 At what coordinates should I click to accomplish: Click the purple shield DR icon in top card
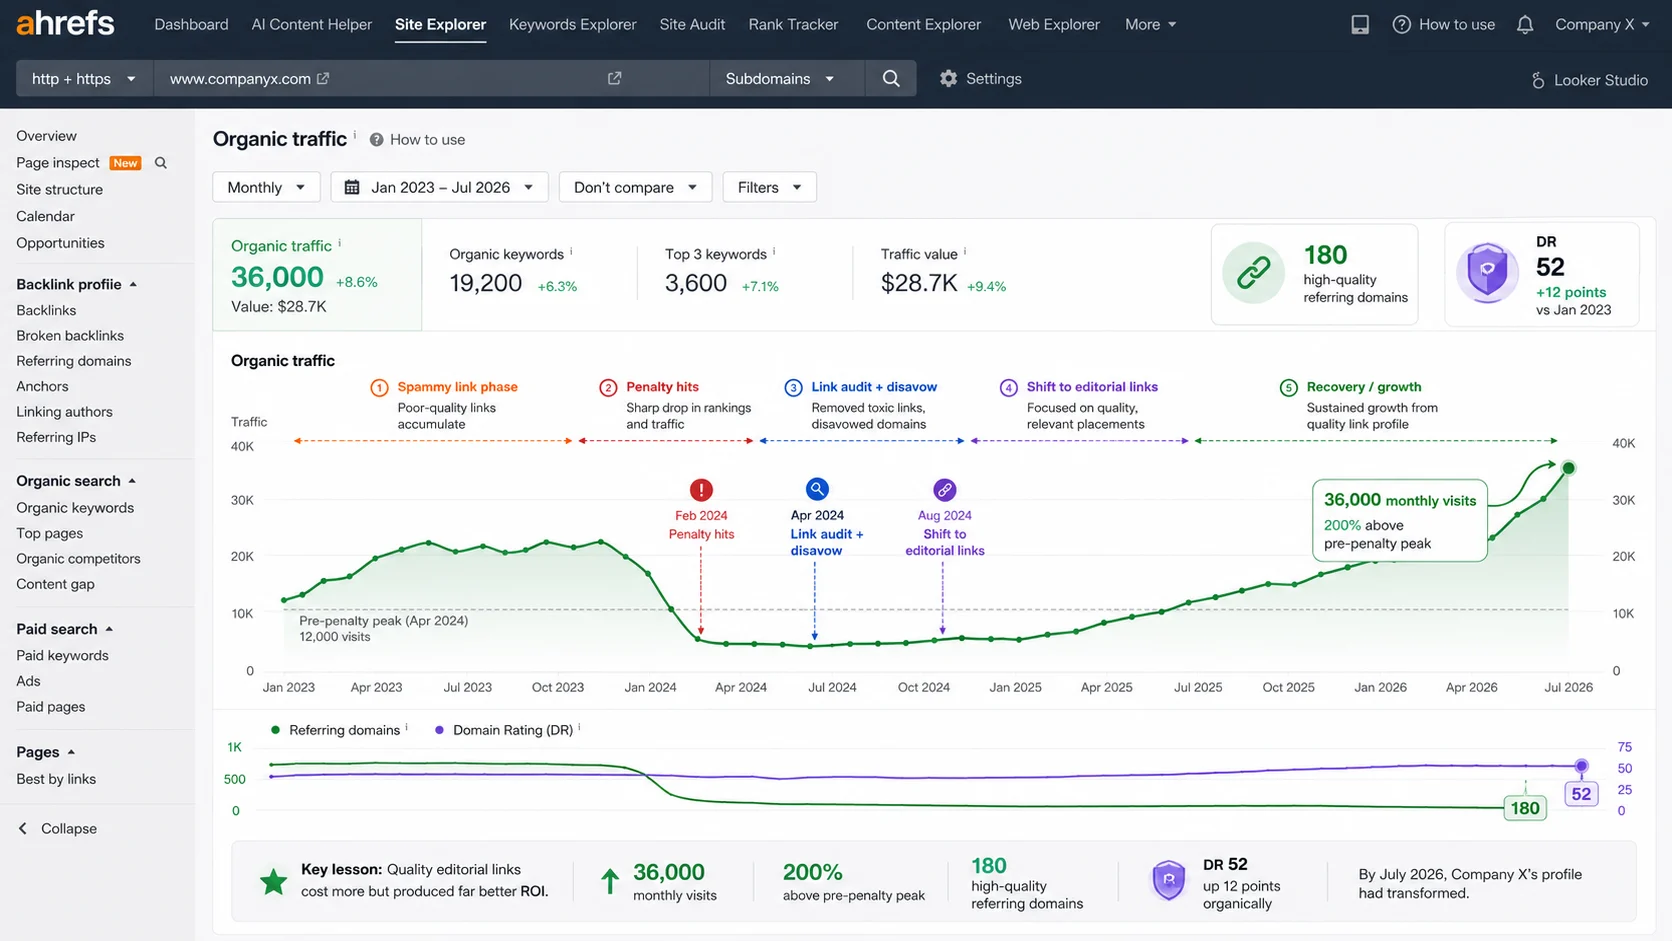coord(1487,272)
